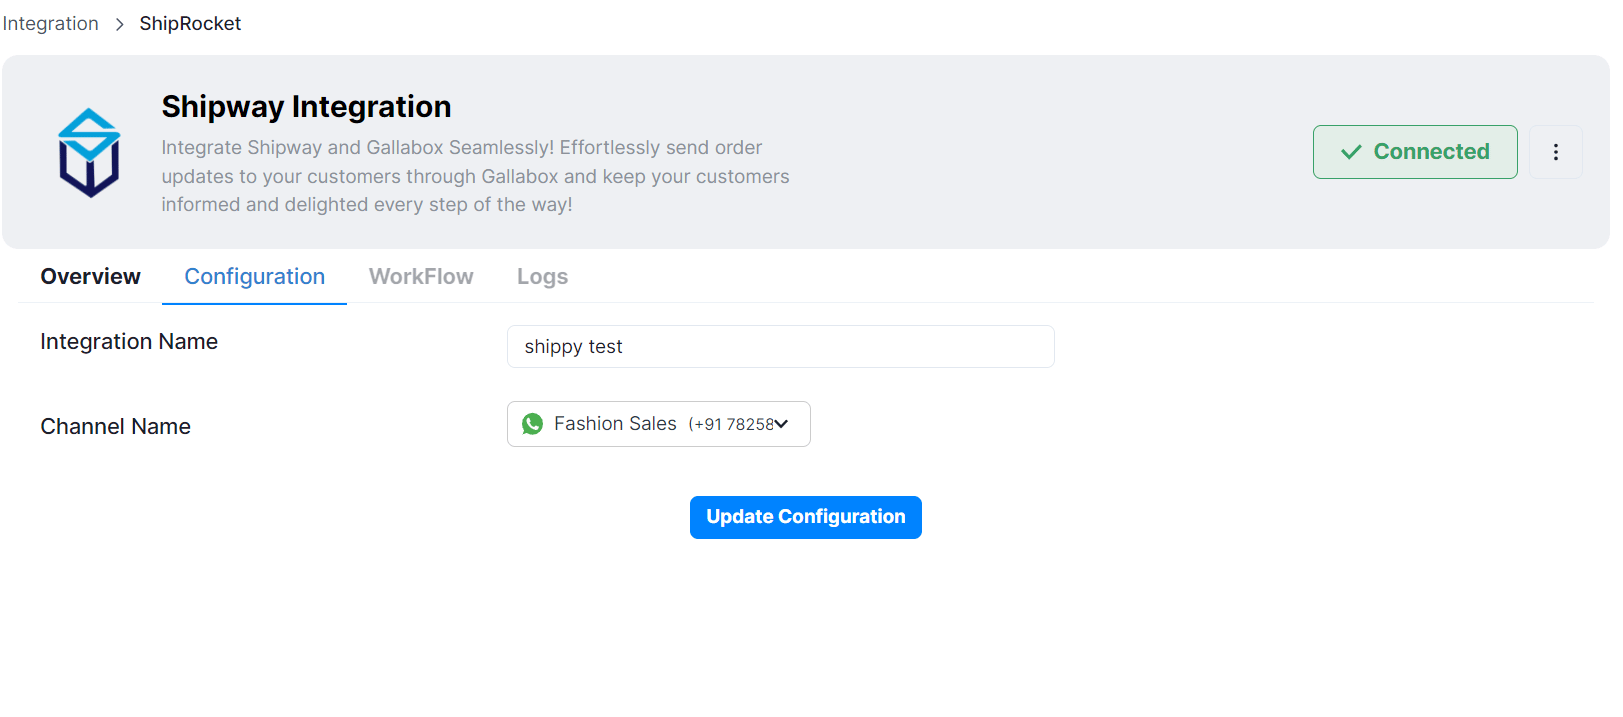Expand the channel dropdown arrow

pyautogui.click(x=782, y=424)
